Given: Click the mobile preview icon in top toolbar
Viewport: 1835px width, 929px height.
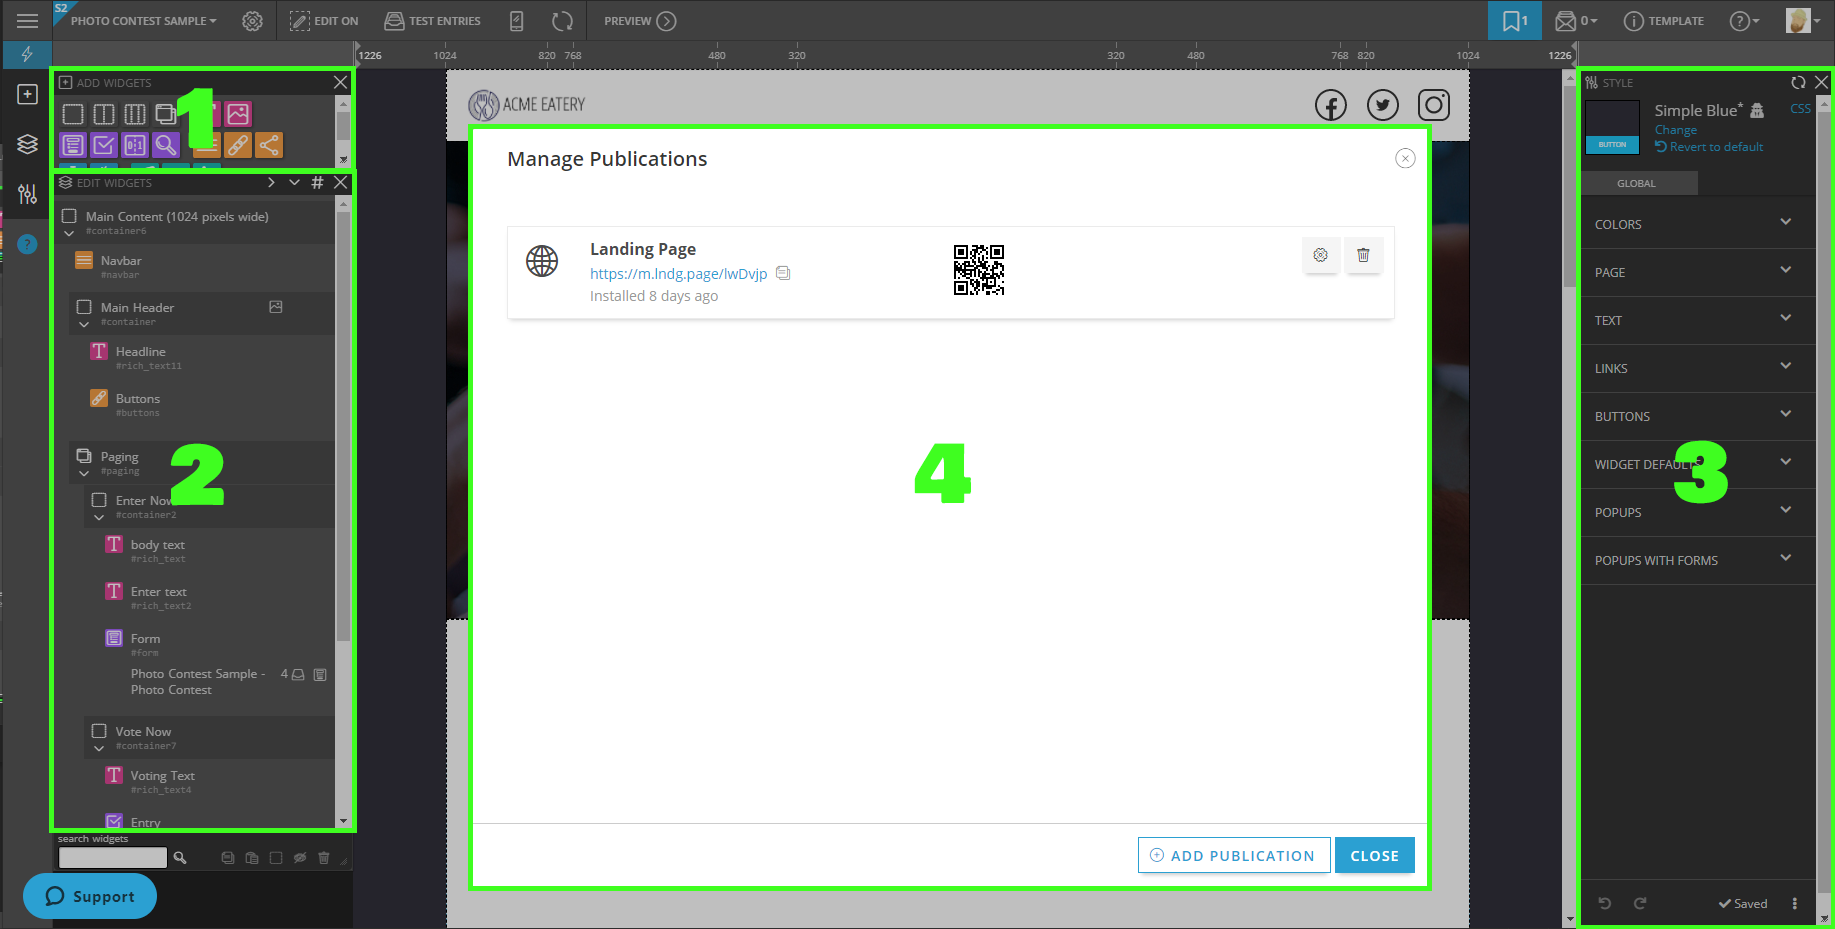Looking at the screenshot, I should (516, 21).
